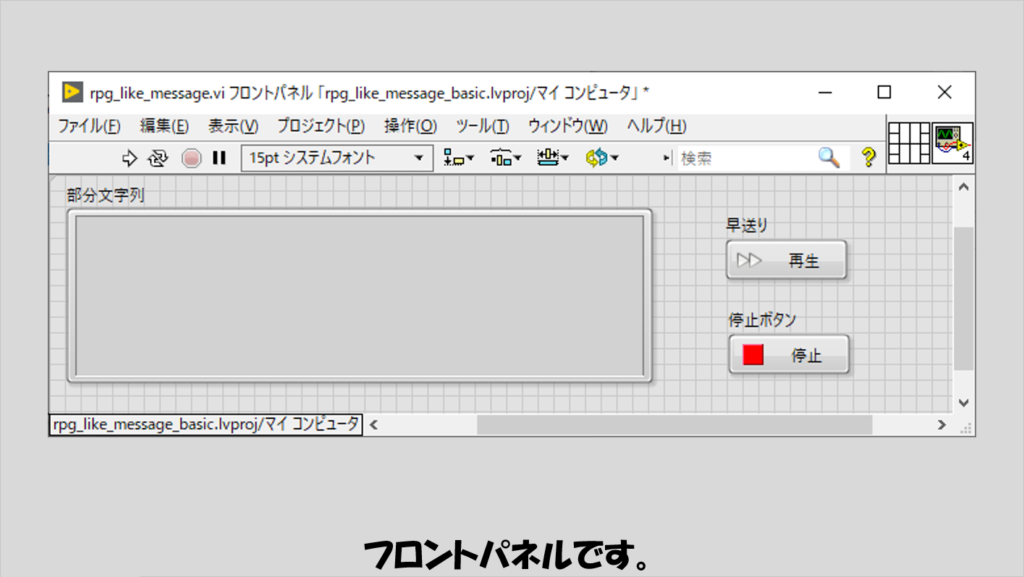
Task: Open the ファイル(F) menu
Action: 89,126
